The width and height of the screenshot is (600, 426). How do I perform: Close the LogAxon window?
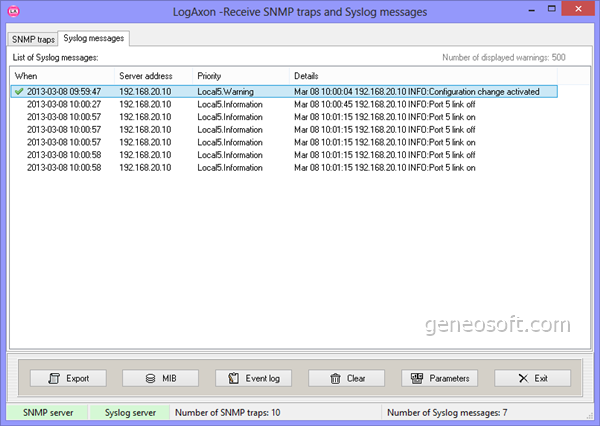click(578, 8)
